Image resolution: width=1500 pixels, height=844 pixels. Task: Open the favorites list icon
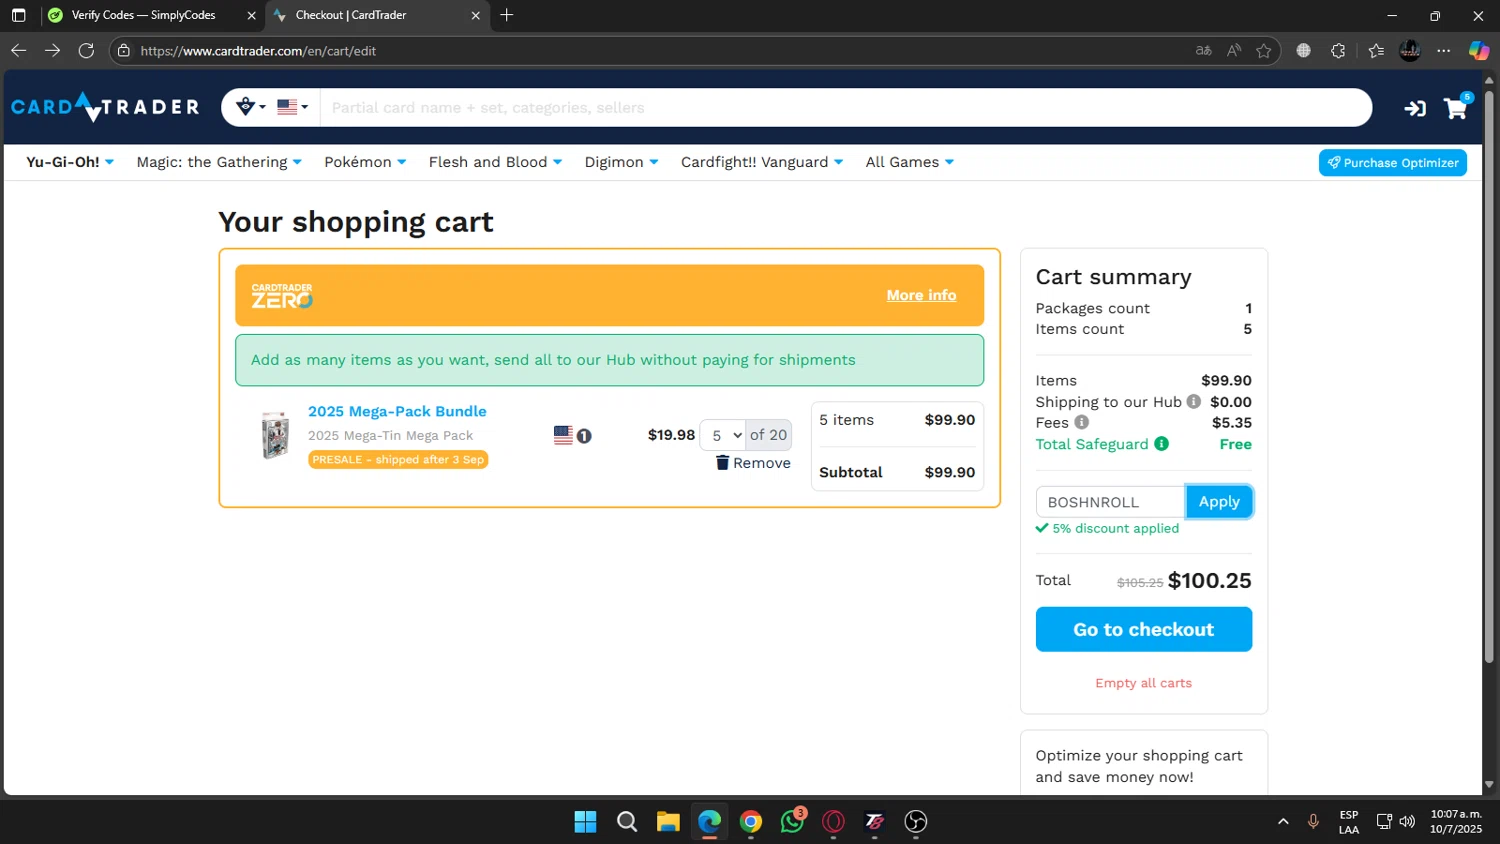(1376, 50)
